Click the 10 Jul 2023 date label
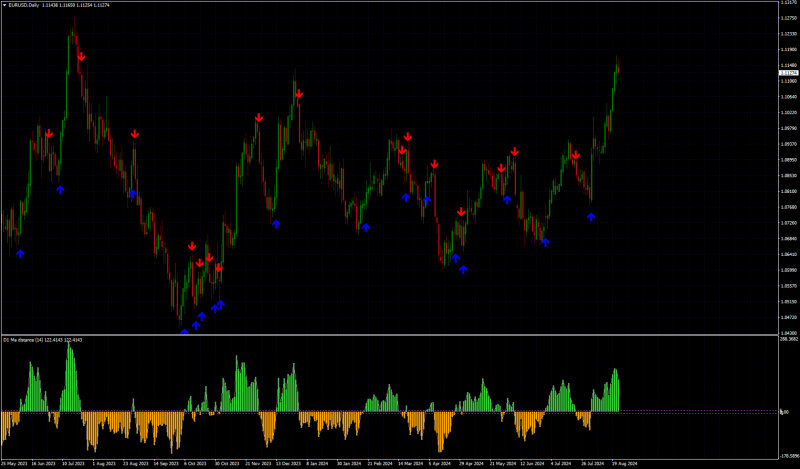This screenshot has width=800, height=469. 73,464
